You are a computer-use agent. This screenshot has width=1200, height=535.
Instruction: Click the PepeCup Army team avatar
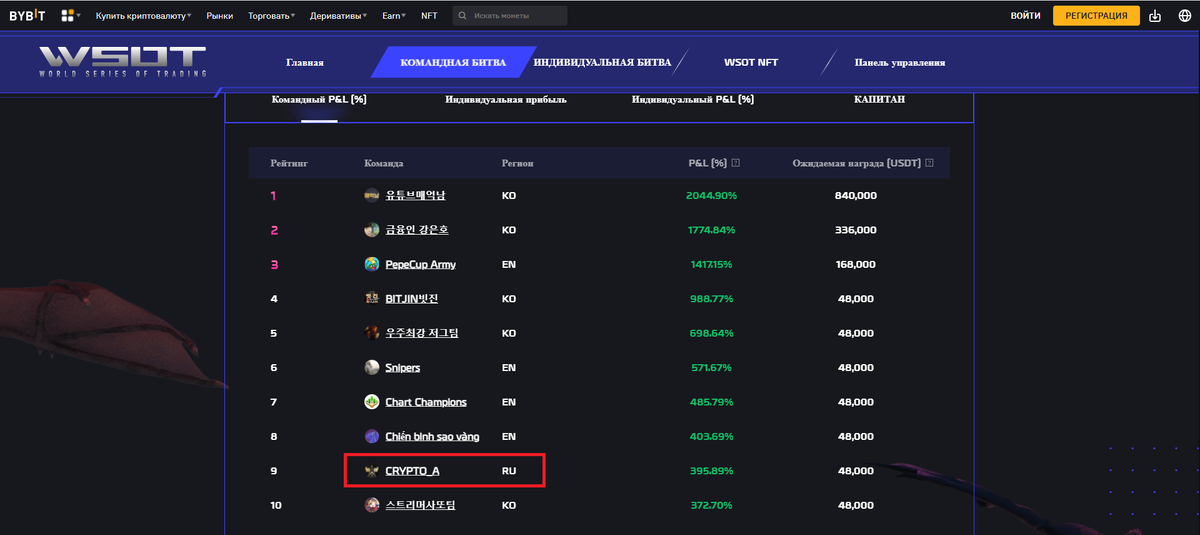(x=372, y=264)
